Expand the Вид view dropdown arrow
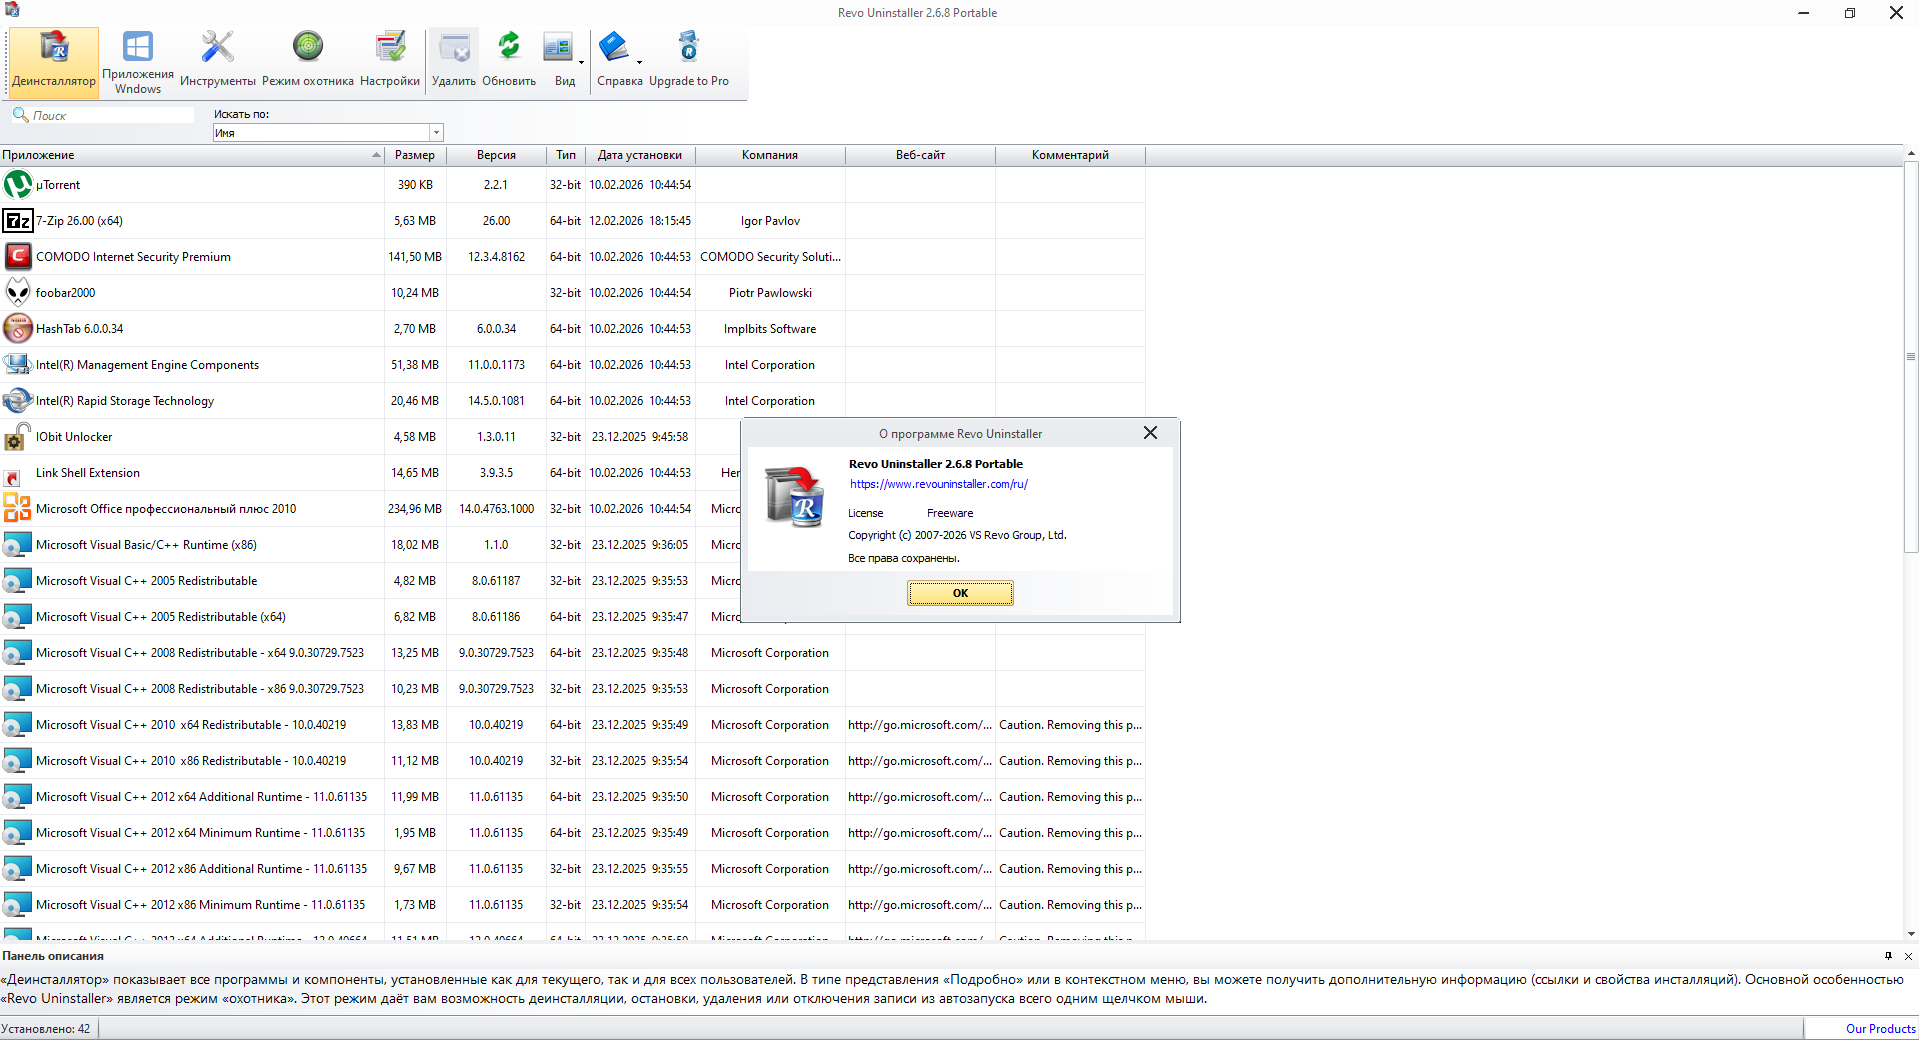 (581, 63)
